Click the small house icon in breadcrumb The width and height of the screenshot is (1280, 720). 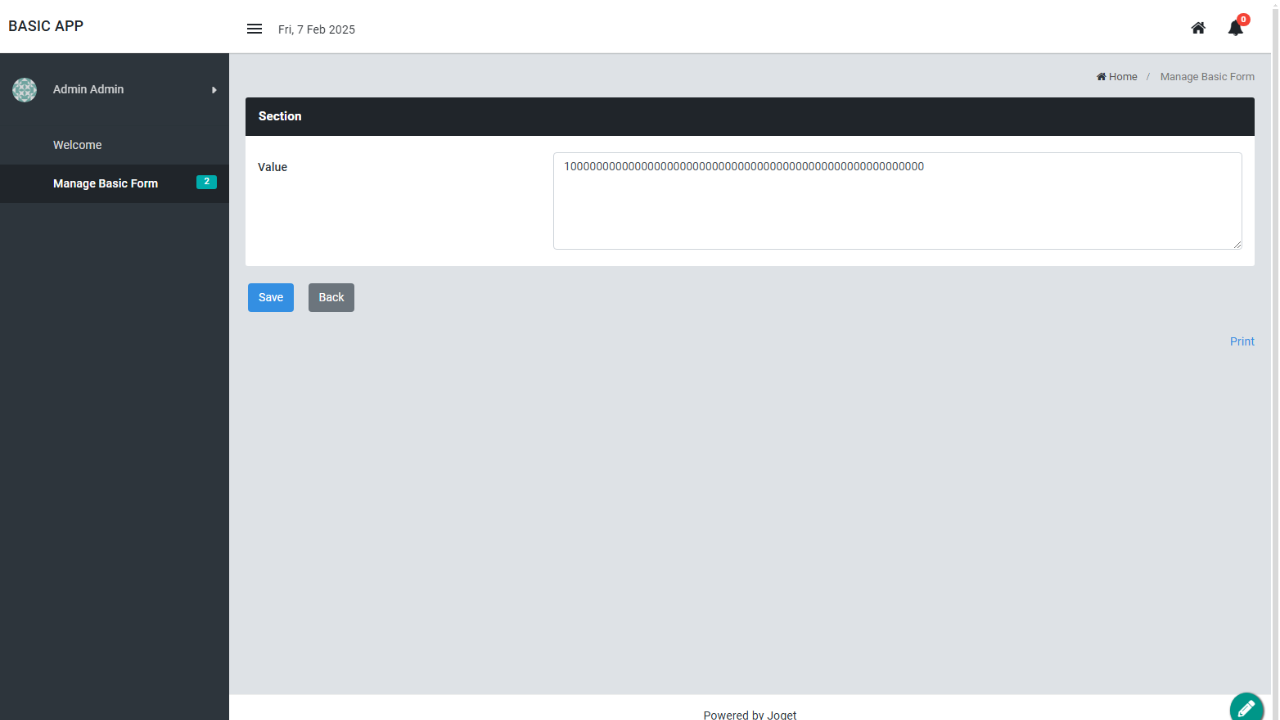(1101, 77)
